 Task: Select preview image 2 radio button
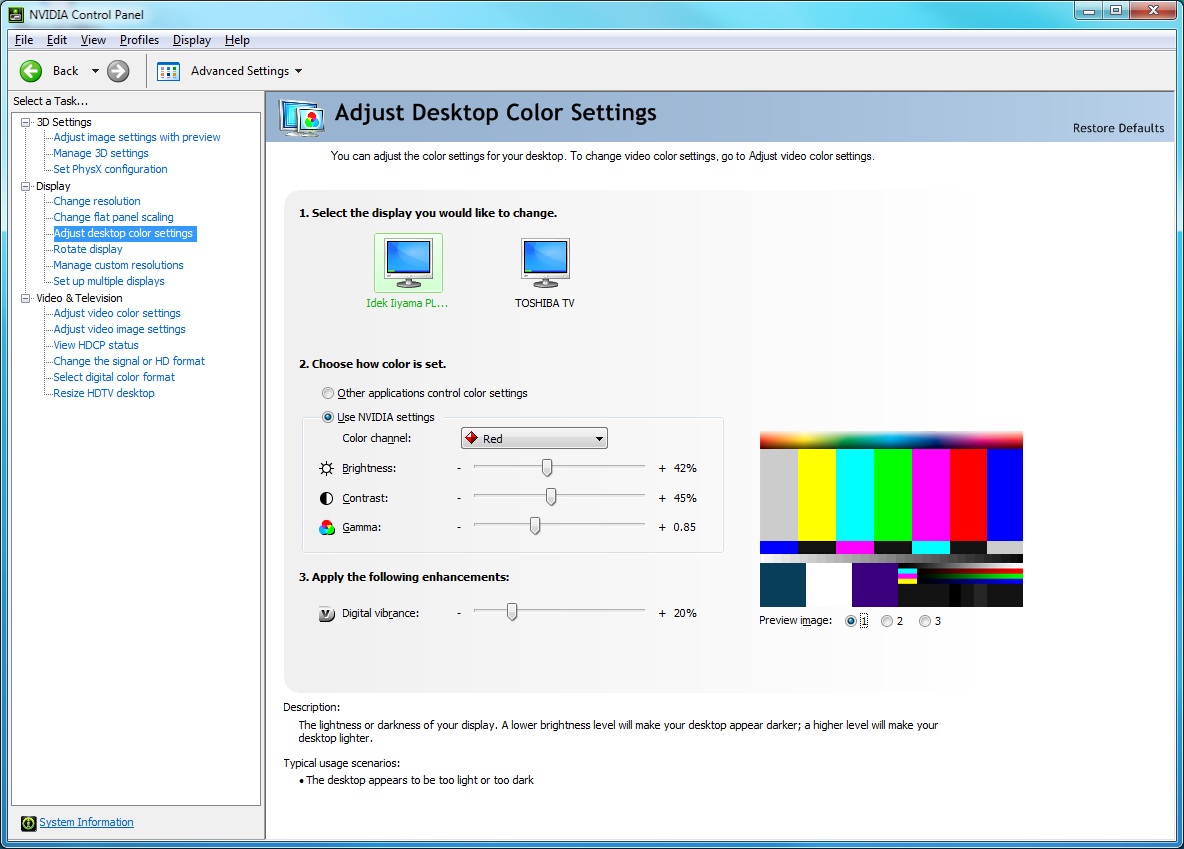887,621
